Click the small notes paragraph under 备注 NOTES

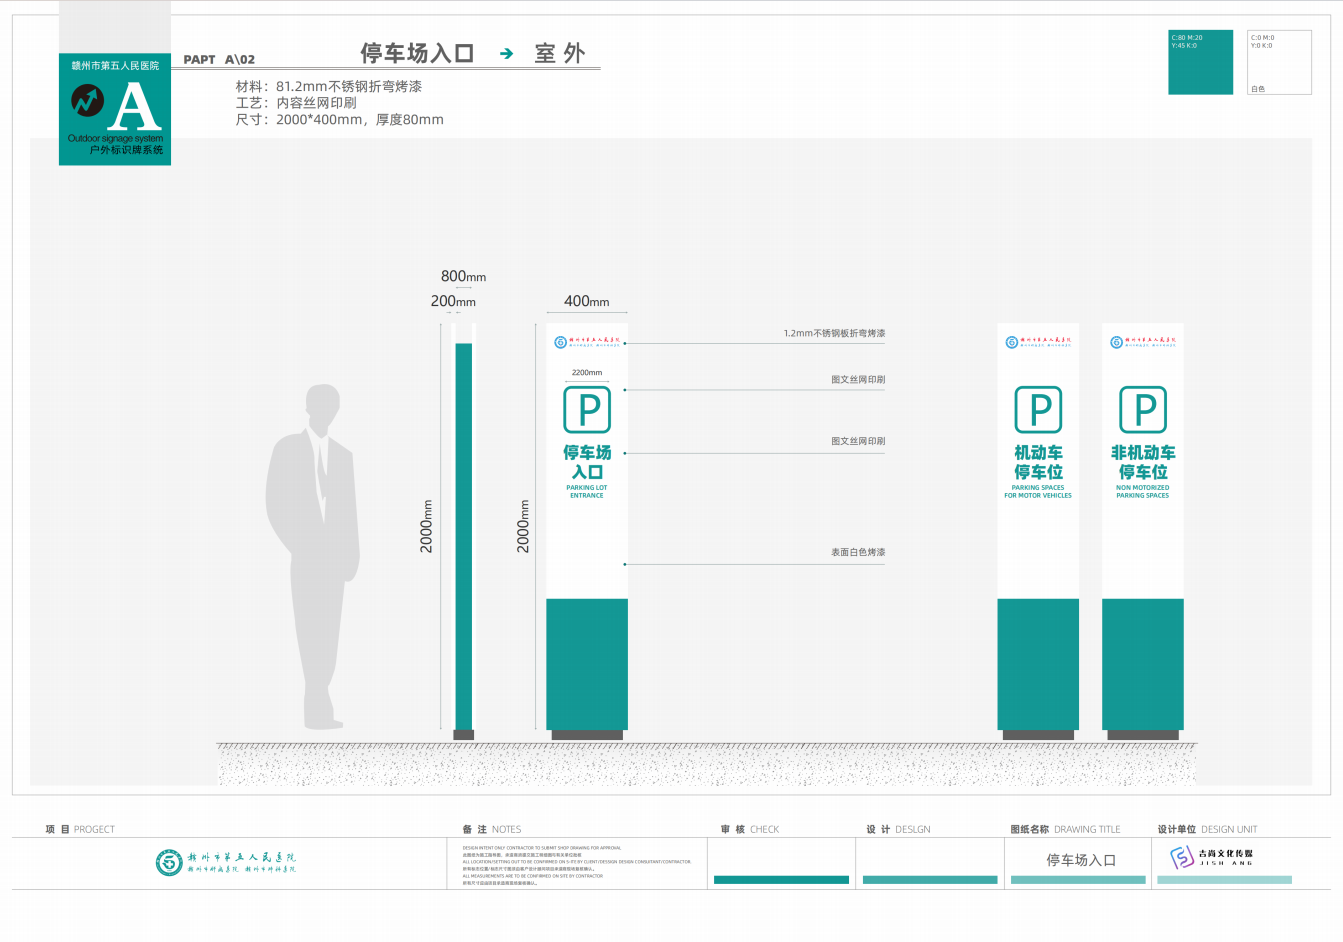(x=577, y=865)
